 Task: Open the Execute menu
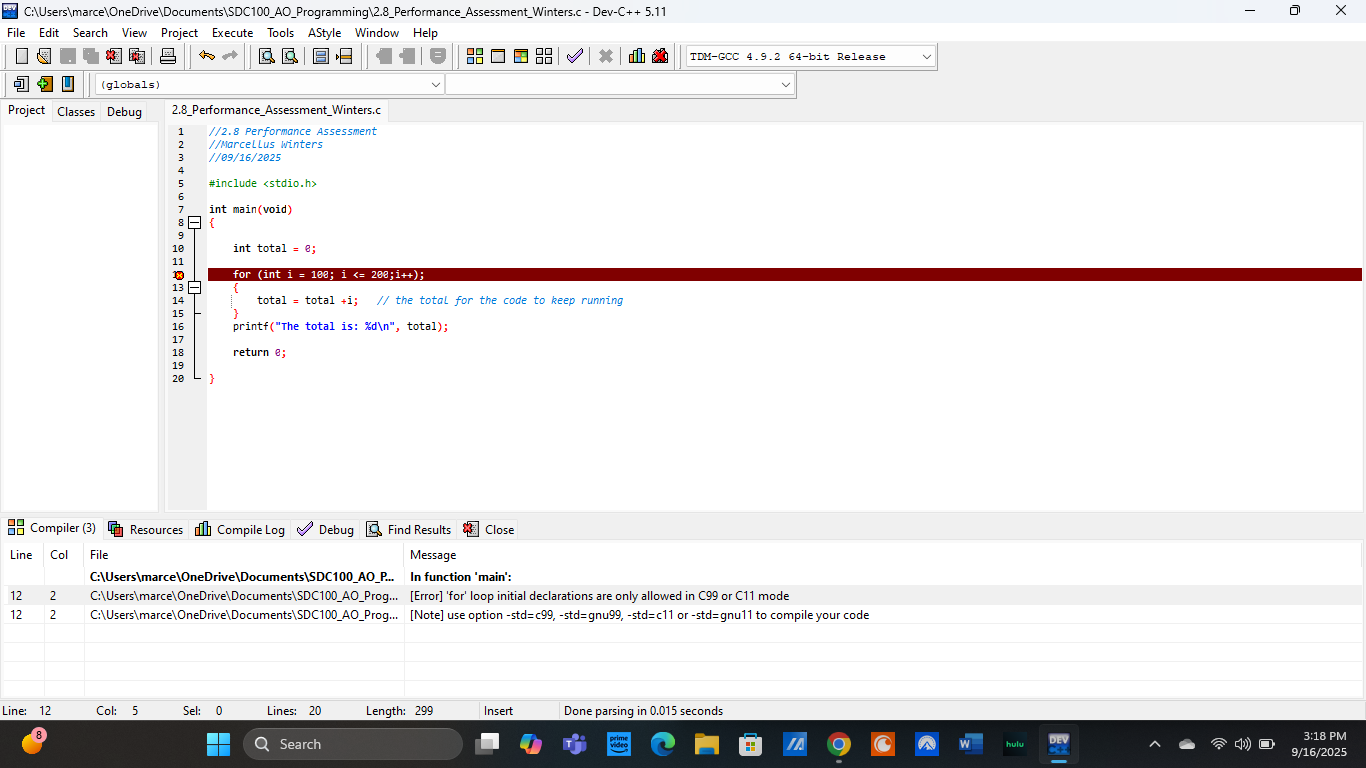(233, 33)
